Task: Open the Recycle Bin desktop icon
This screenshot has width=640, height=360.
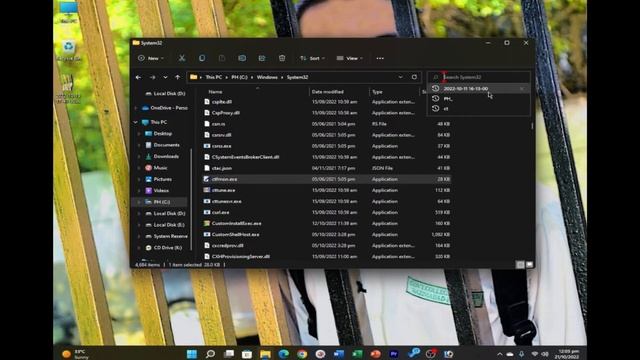Action: click(68, 51)
